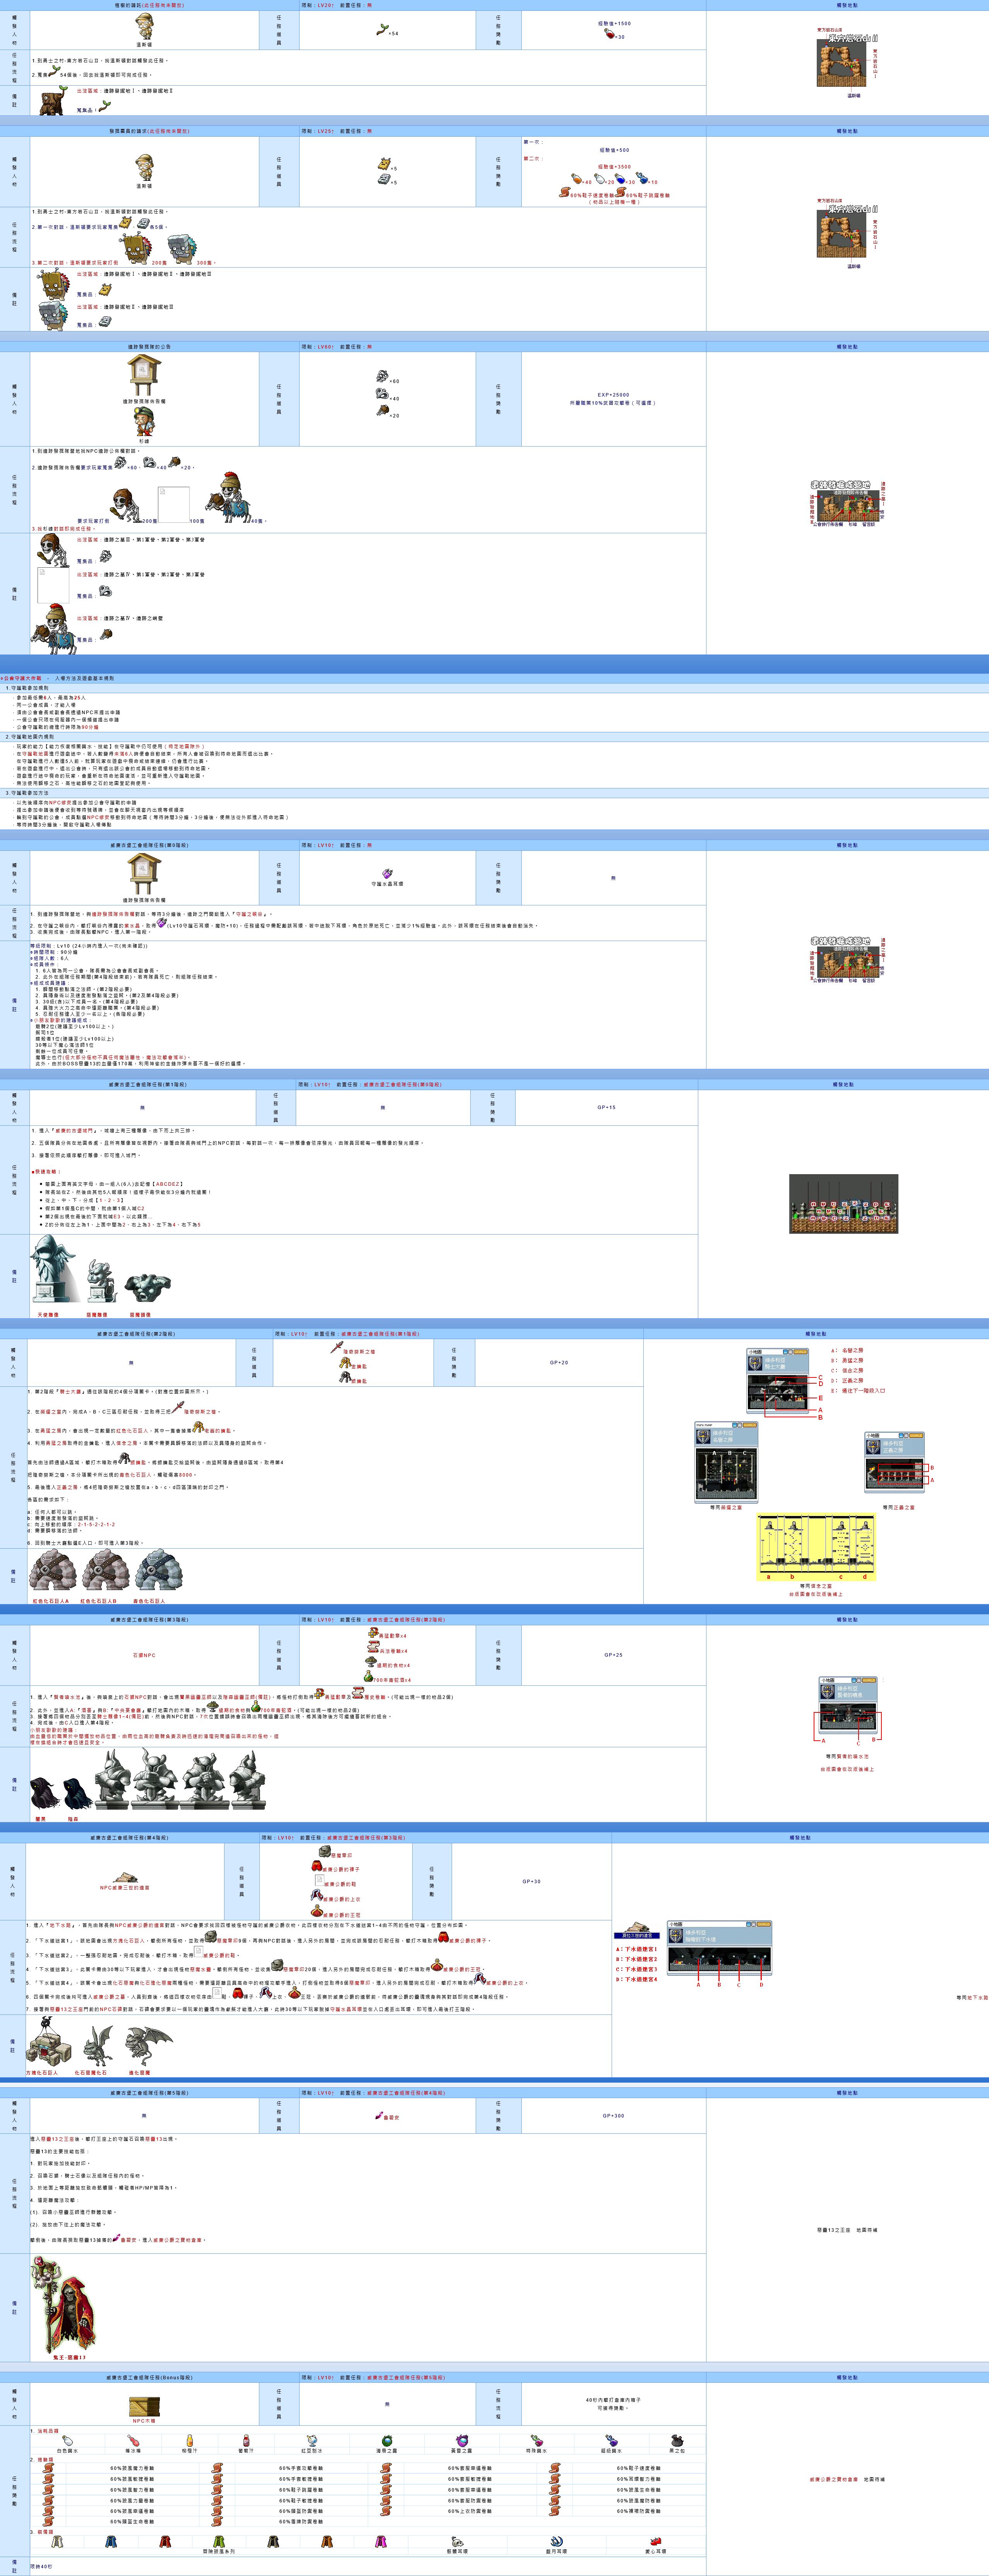Screen dimensions: 989x2576
Task: Click the skull item icon marked ×60
Action: coord(382,377)
